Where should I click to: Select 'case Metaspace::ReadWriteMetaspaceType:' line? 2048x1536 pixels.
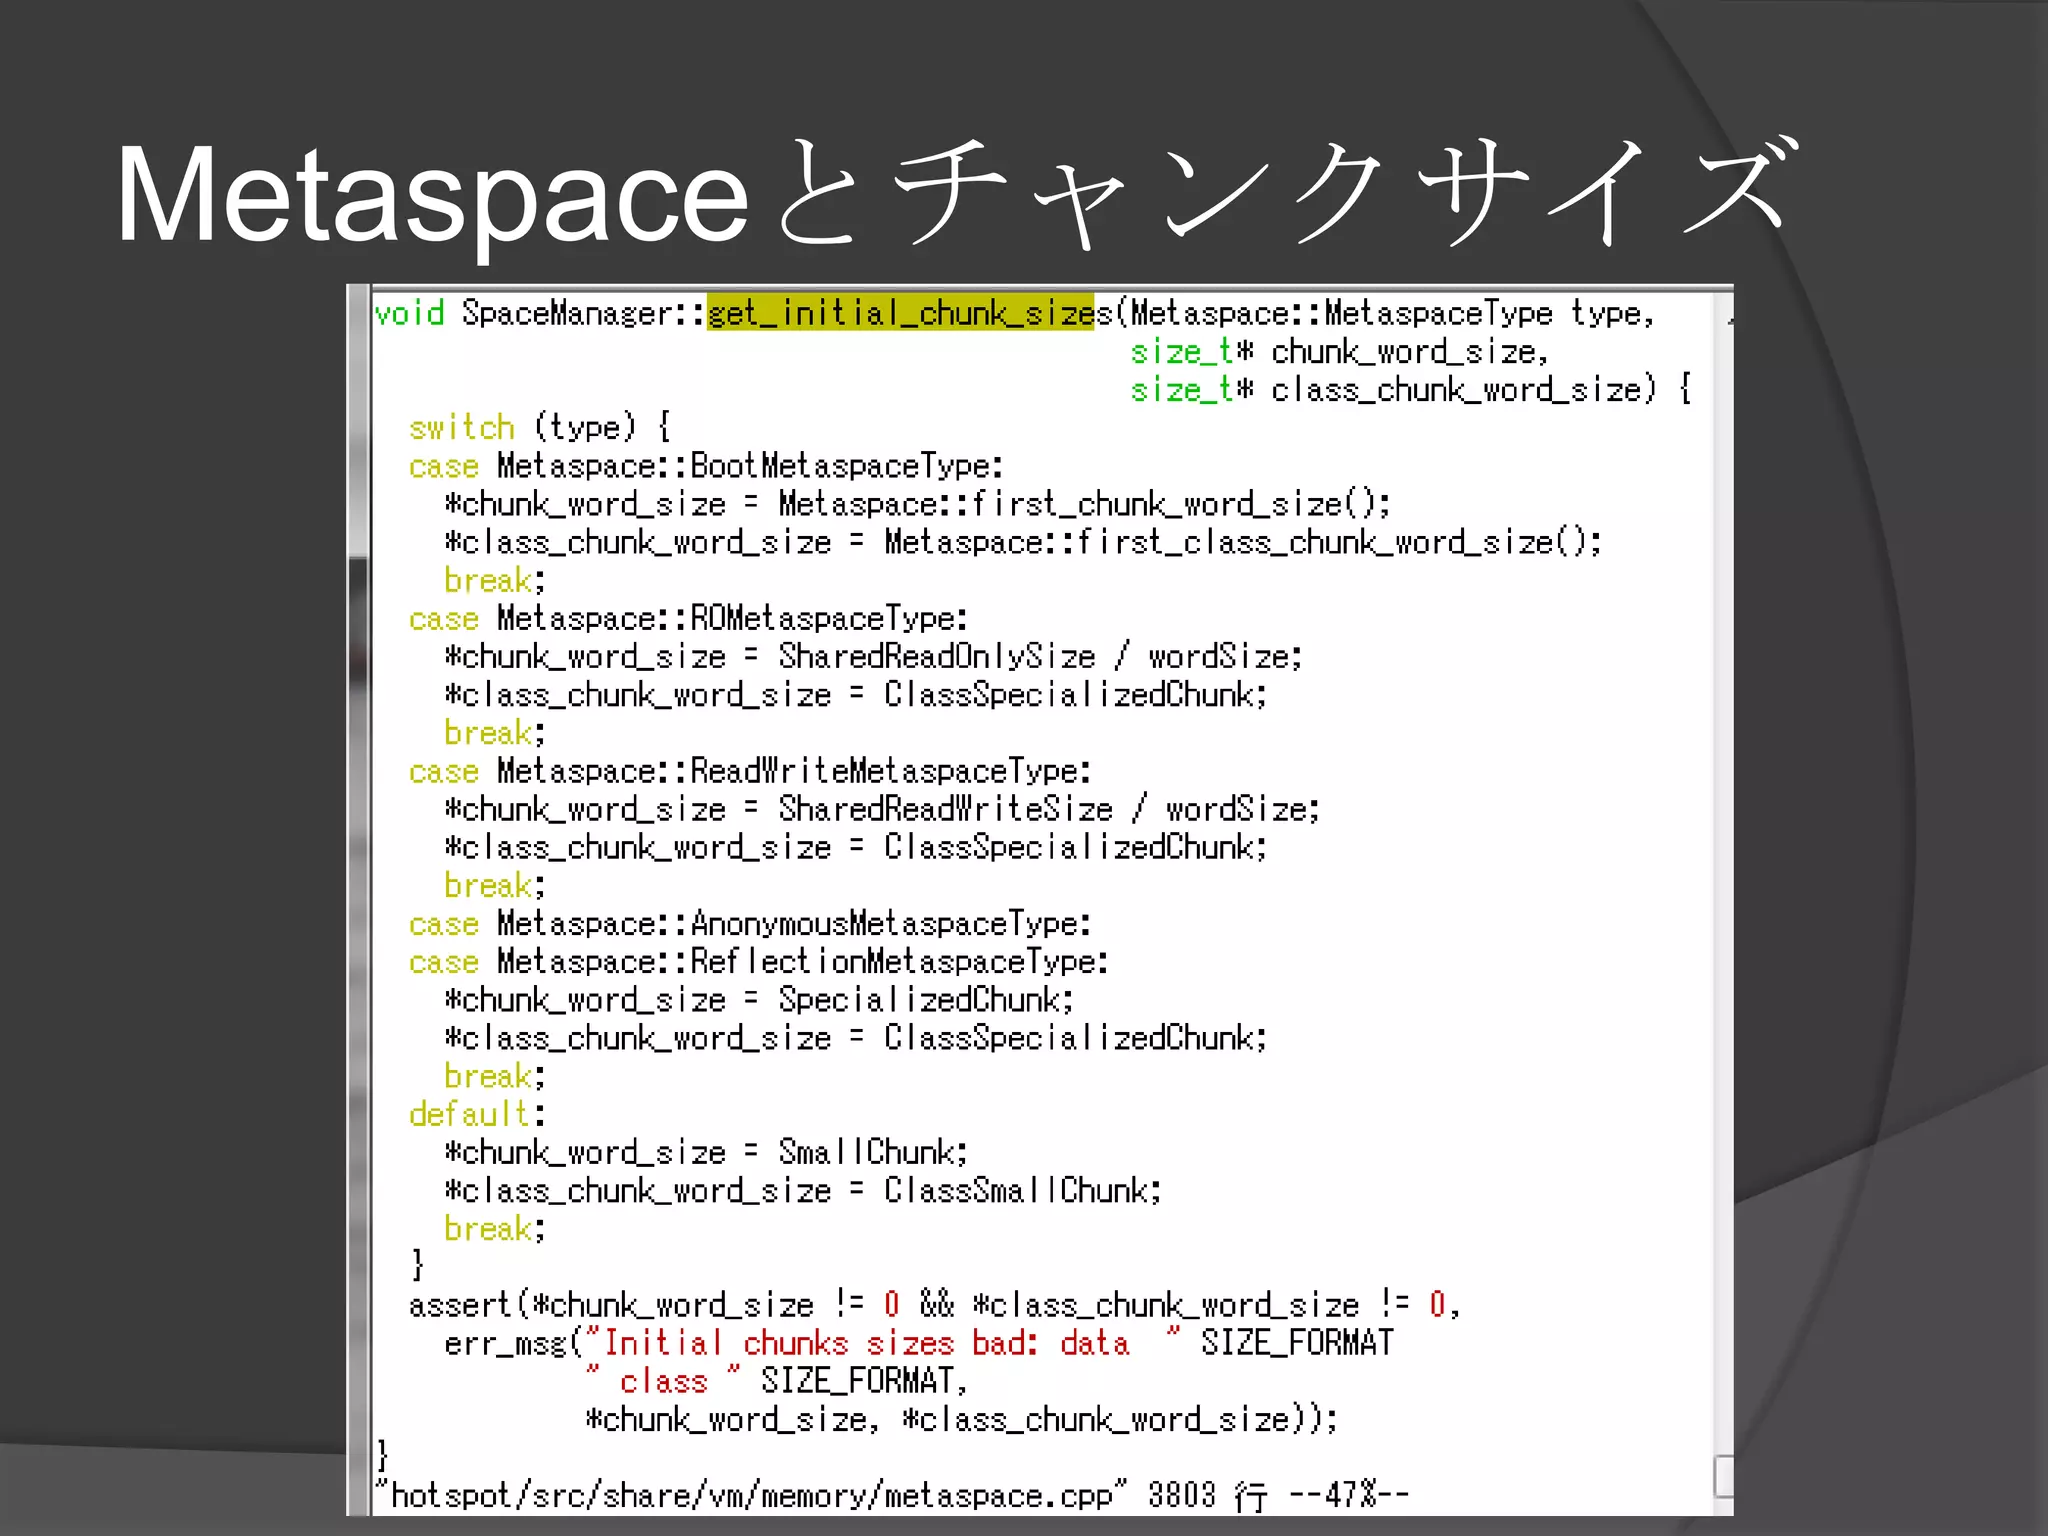[750, 771]
